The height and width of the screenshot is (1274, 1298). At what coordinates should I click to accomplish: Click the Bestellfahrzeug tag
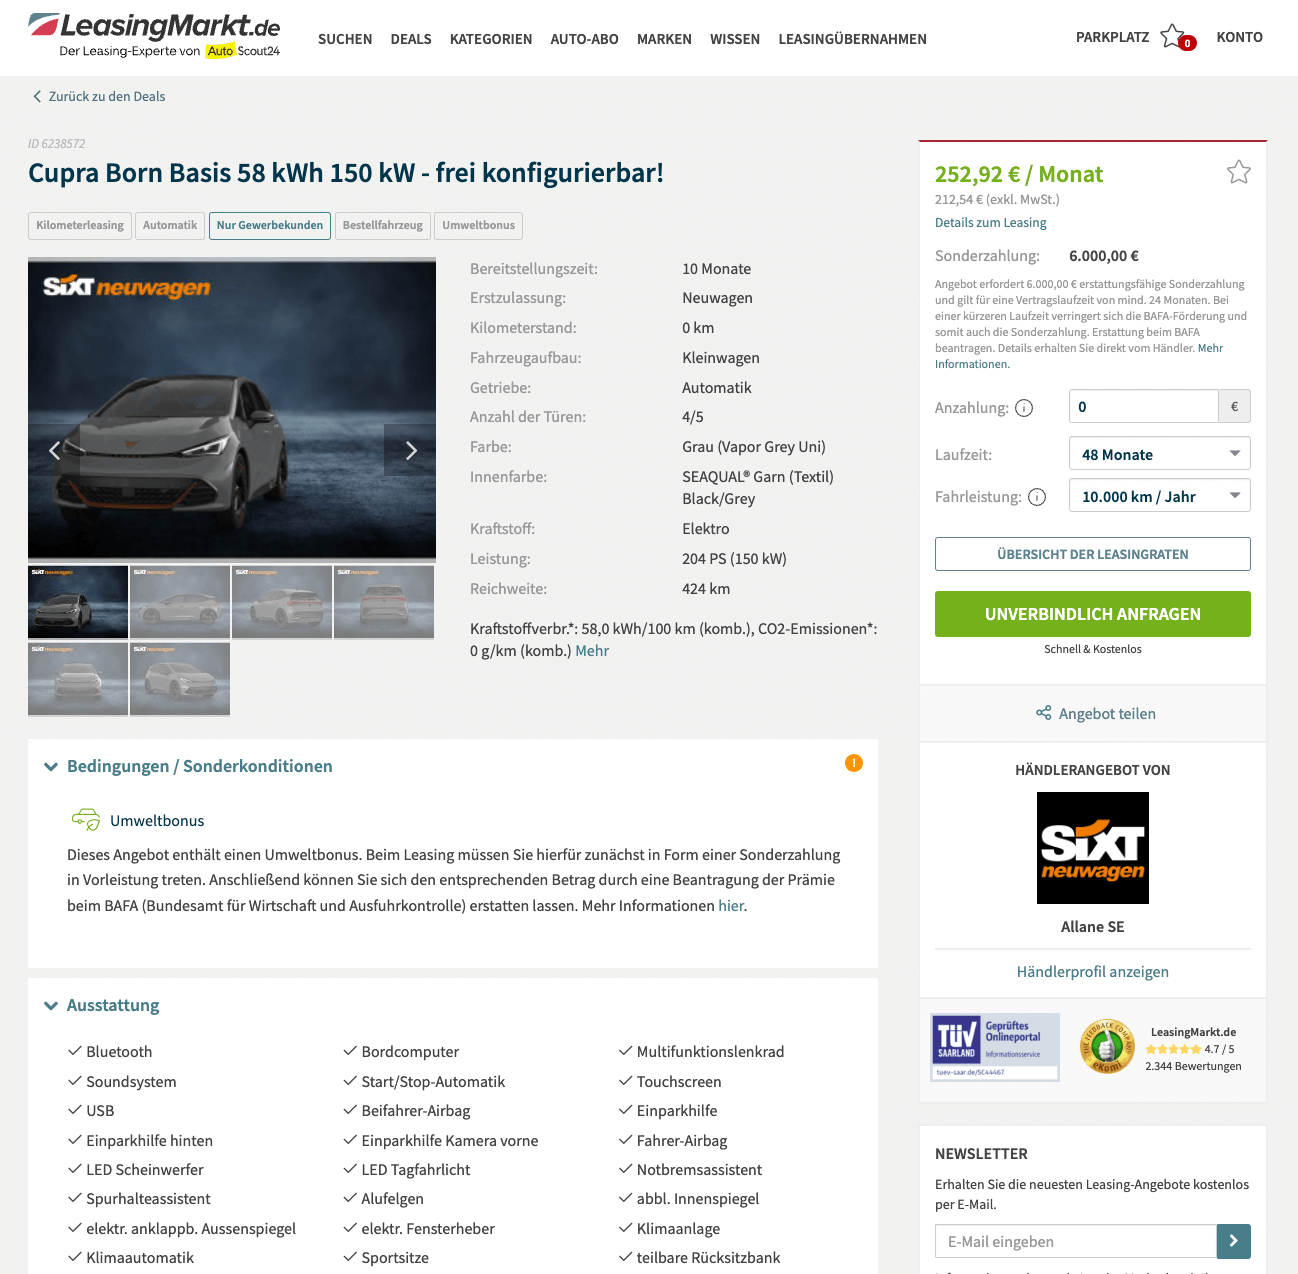[x=383, y=225]
